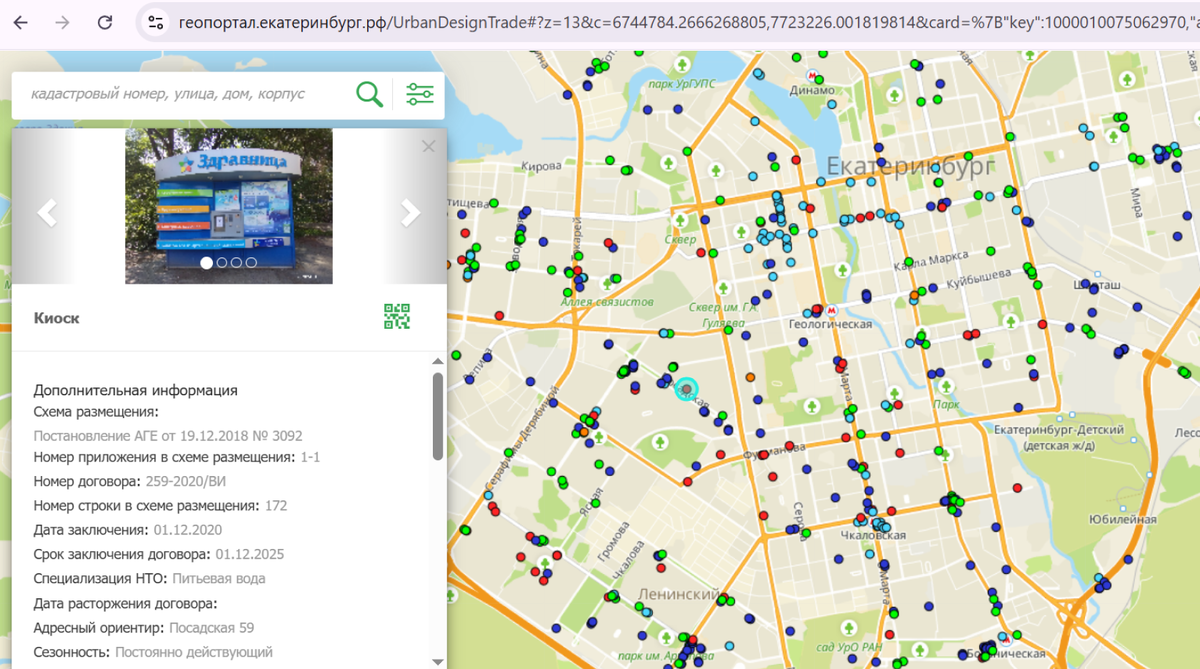Click seasonality value Постоянно действующий

click(x=194, y=652)
